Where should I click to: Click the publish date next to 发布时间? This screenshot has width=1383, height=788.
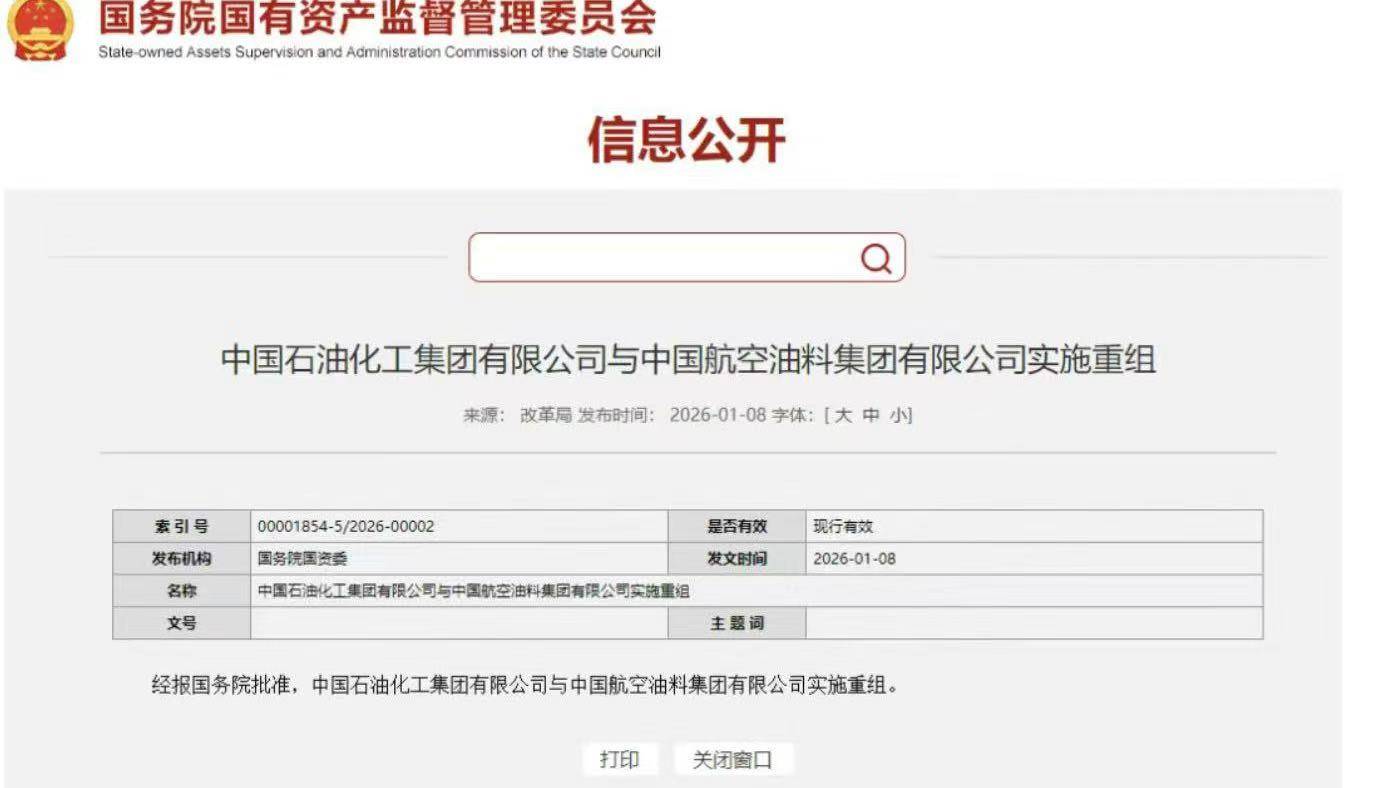pyautogui.click(x=718, y=416)
